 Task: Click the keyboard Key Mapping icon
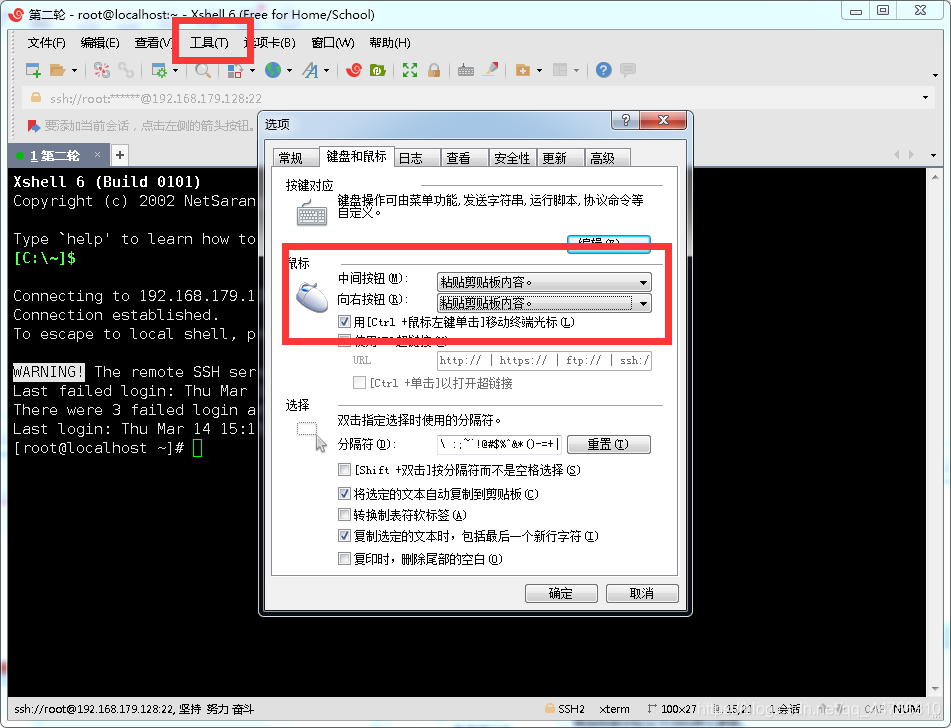click(466, 70)
